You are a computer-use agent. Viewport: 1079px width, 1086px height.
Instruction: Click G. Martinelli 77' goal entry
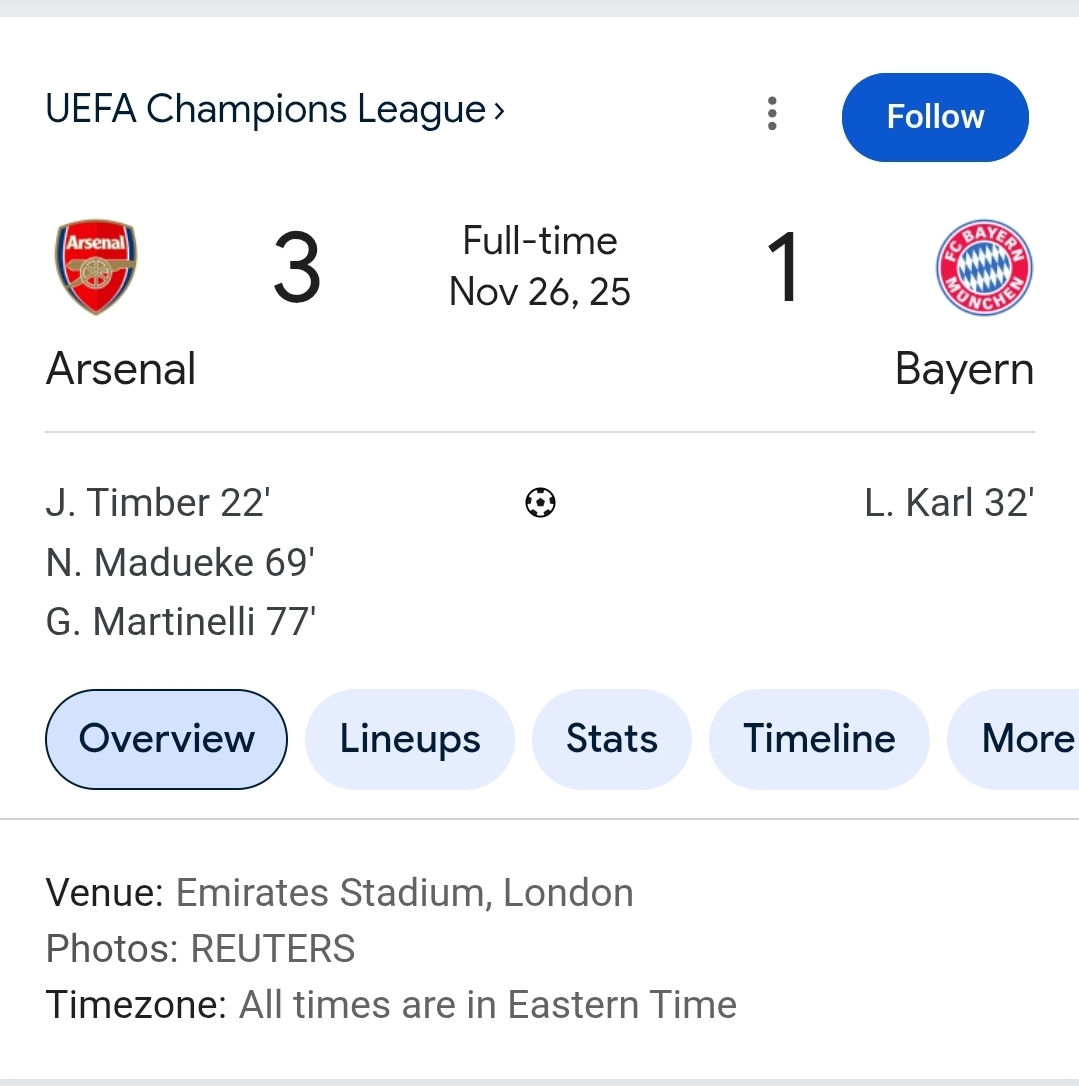(181, 622)
